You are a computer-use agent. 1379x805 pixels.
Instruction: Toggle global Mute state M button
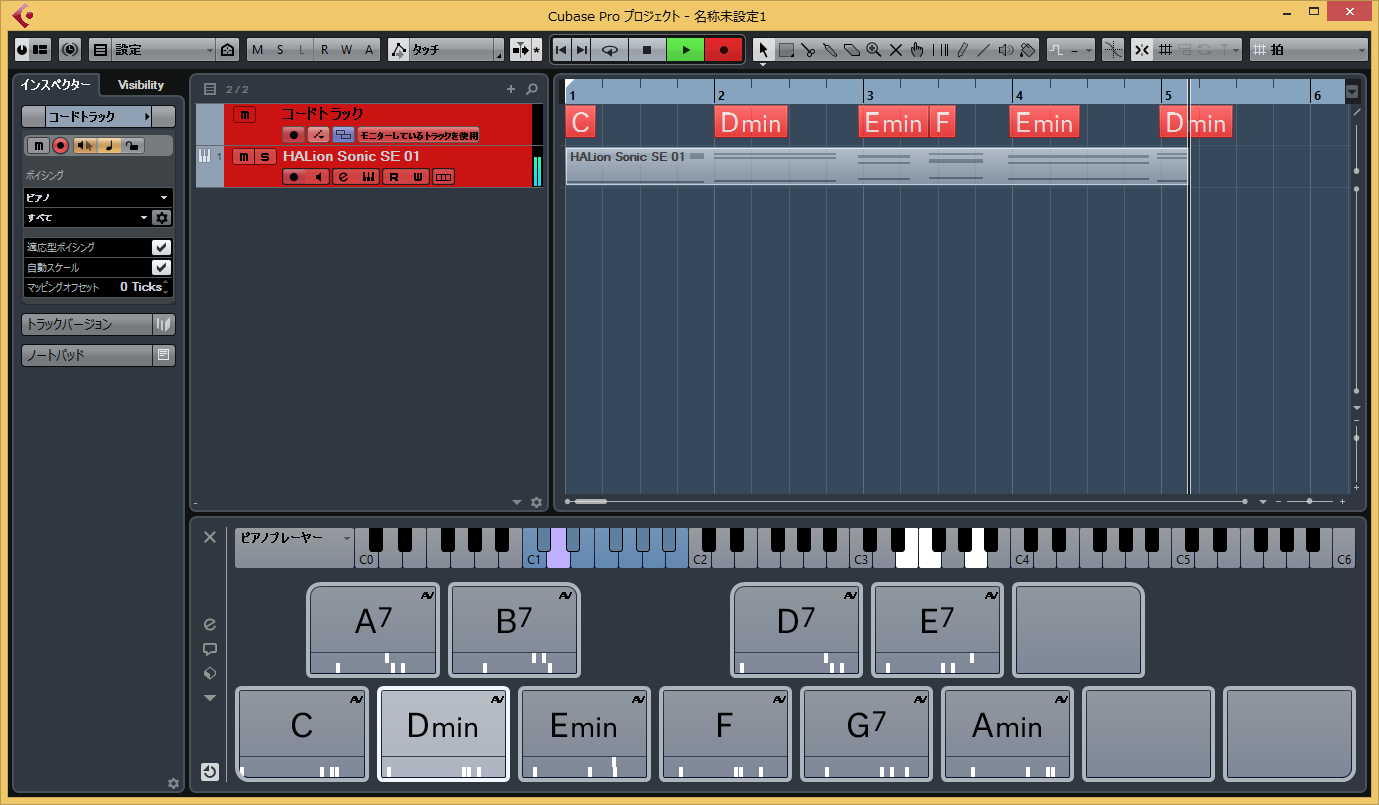(x=258, y=50)
